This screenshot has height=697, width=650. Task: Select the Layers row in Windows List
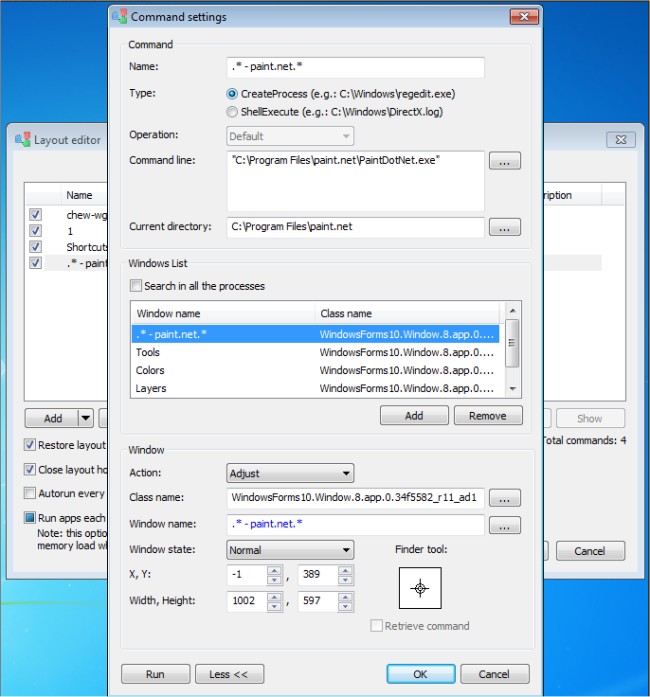(x=315, y=388)
